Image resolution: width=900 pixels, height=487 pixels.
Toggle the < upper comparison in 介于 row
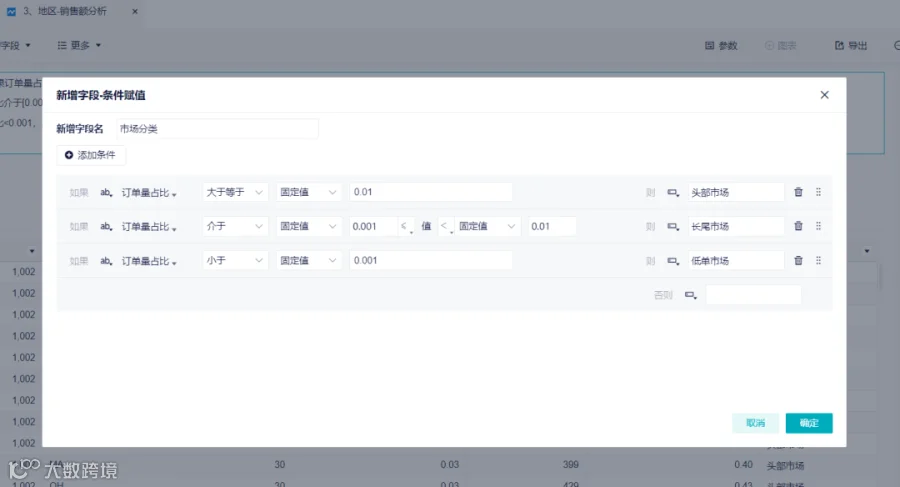click(x=445, y=227)
